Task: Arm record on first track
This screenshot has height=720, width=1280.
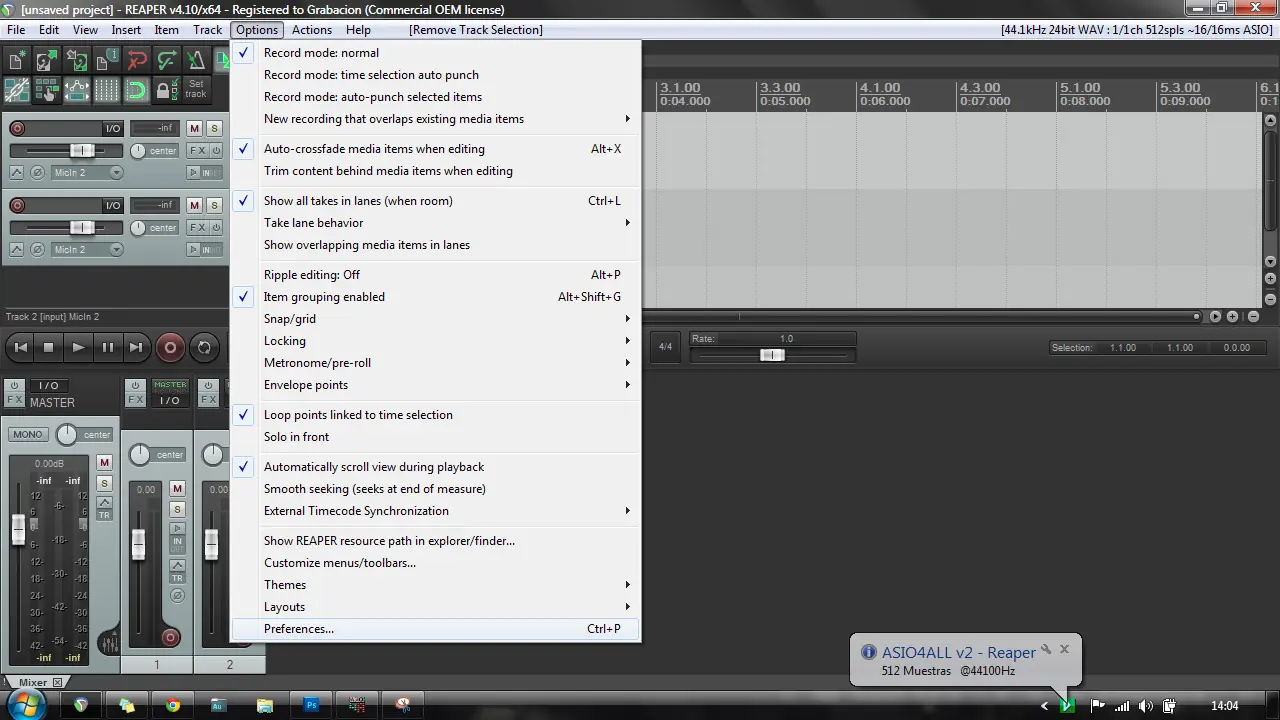Action: pos(17,129)
